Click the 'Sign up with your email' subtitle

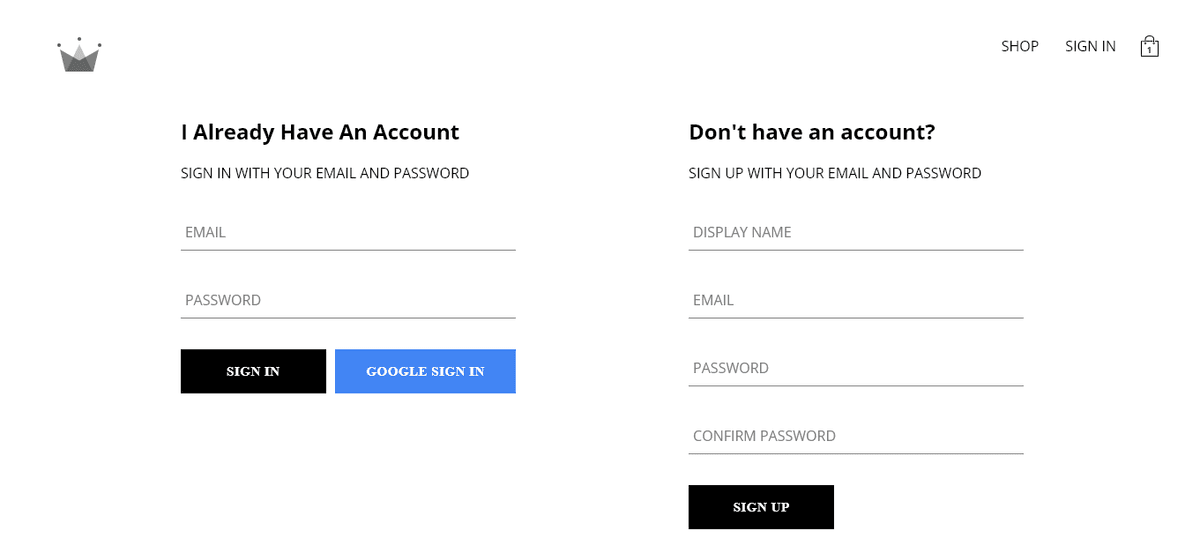coord(834,173)
